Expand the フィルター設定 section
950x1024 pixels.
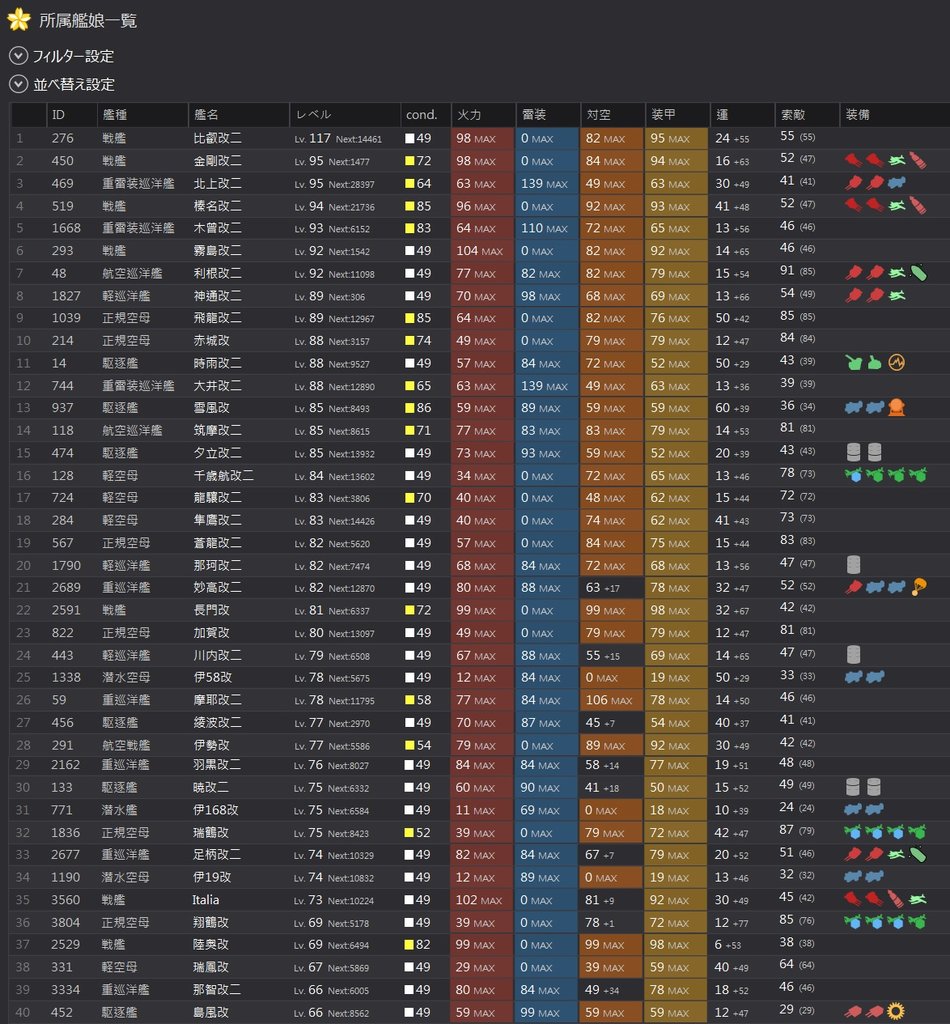(18, 56)
